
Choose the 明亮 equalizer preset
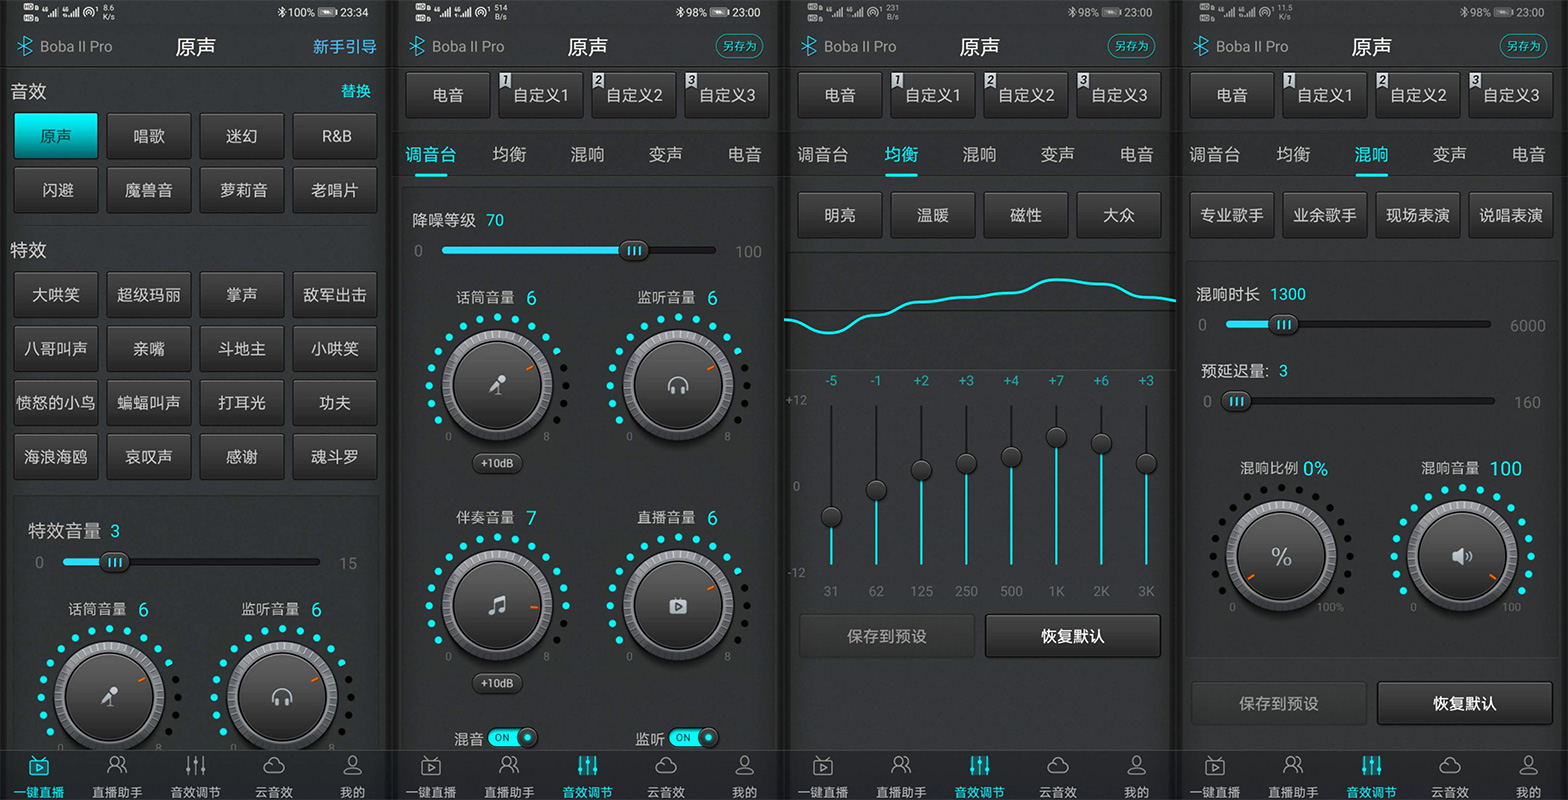click(x=840, y=215)
